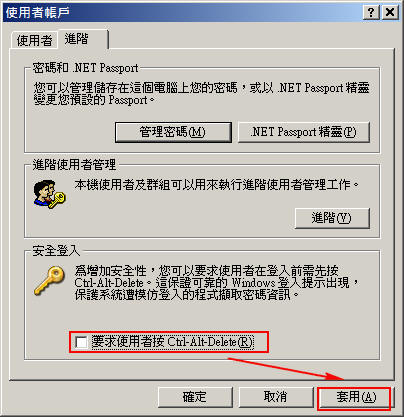Viewport: 404px width, 417px height.
Task: Enable 要求使用者按 Ctrl-Alt-Delete checkbox
Action: pyautogui.click(x=81, y=342)
